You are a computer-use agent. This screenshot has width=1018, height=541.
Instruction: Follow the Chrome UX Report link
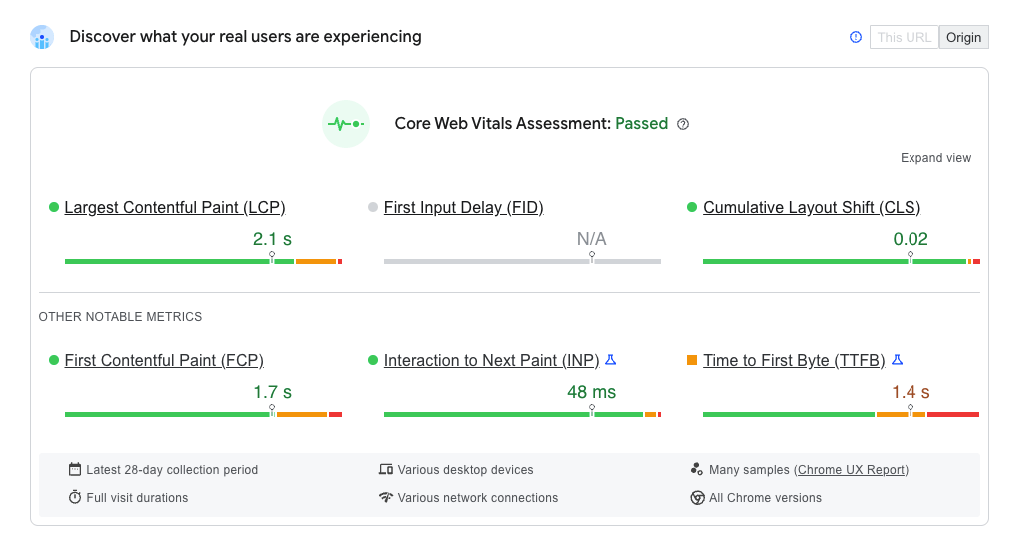851,470
